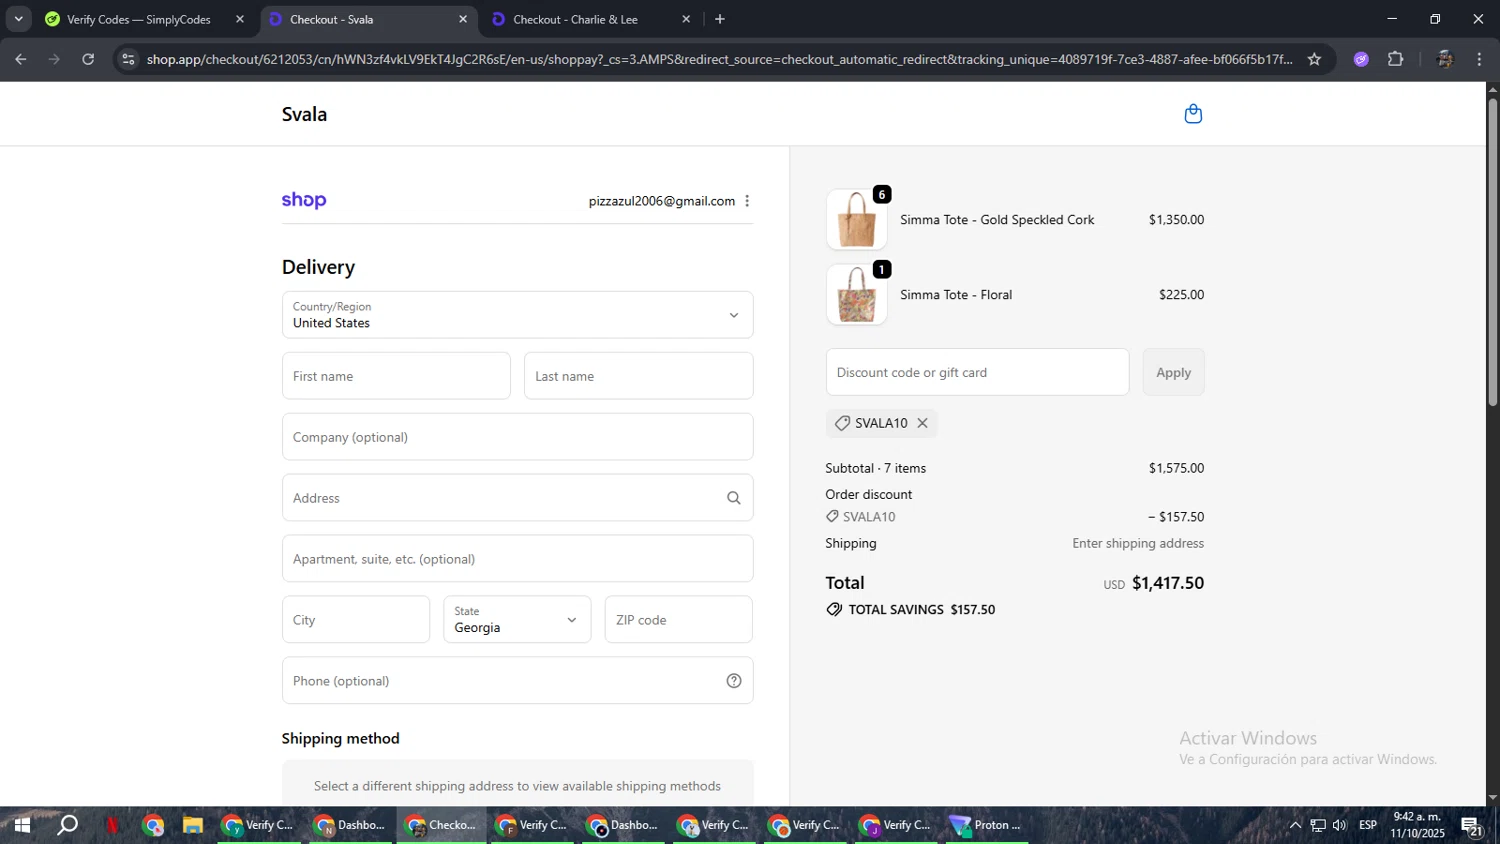Open volume control in system tray
The image size is (1500, 844).
(x=1340, y=825)
